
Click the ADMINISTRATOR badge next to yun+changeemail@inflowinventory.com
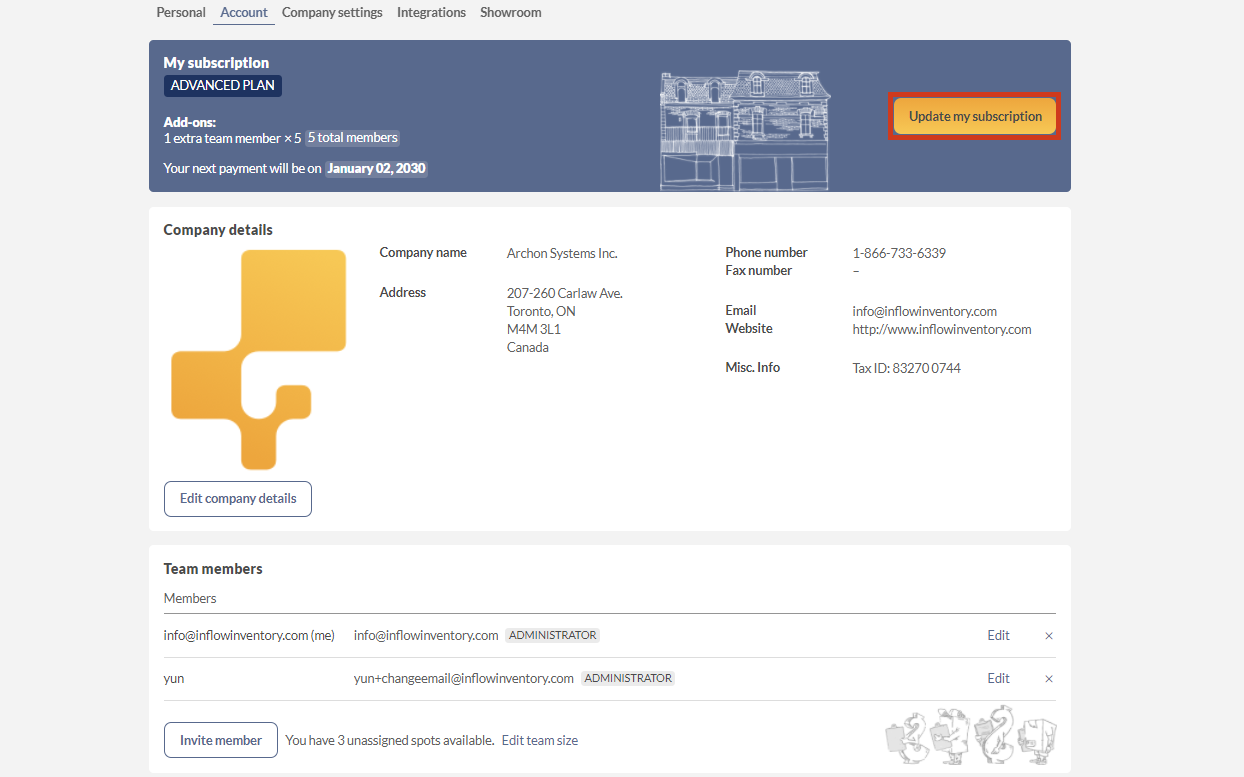point(628,678)
